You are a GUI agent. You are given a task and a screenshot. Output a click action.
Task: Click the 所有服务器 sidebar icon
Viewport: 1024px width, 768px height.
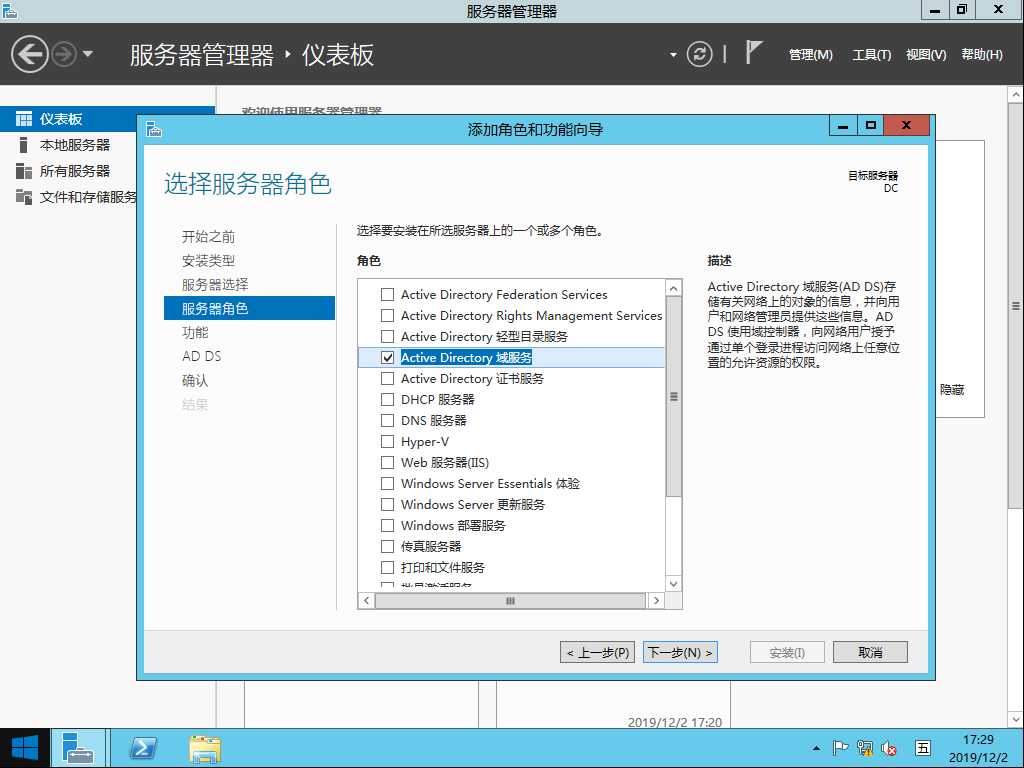click(24, 171)
